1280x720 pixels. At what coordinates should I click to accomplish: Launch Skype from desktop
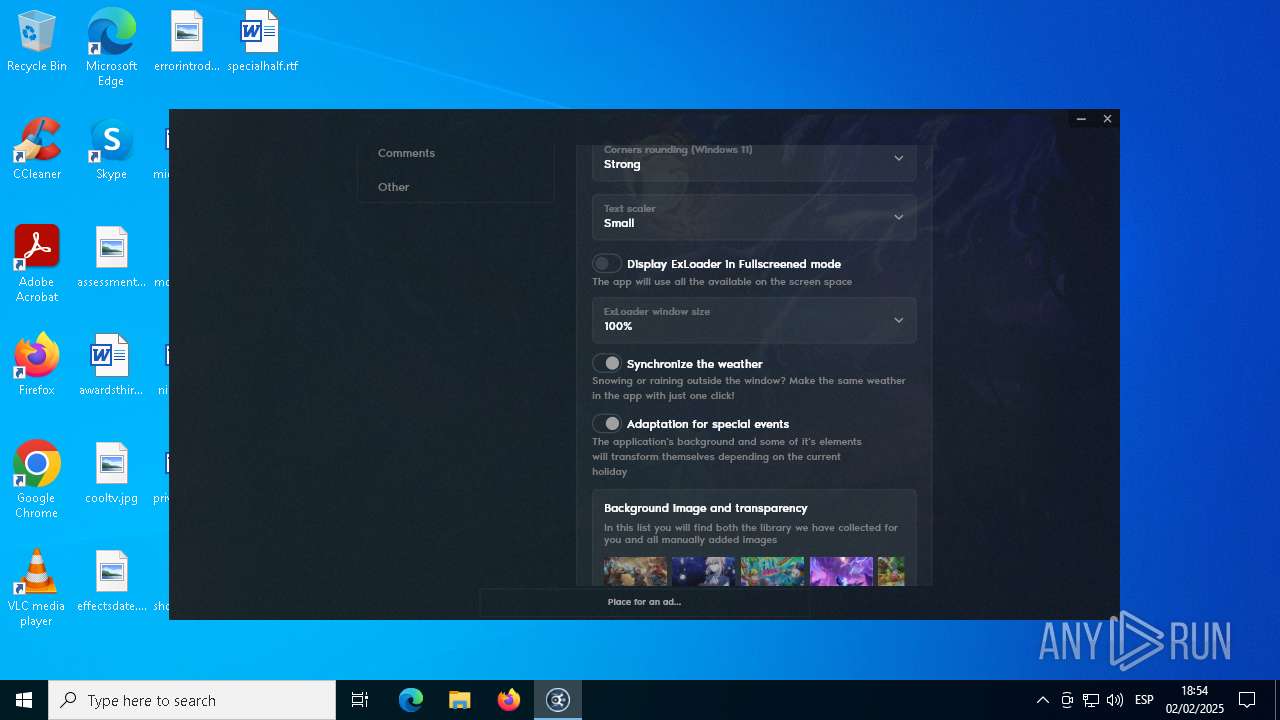point(111,150)
